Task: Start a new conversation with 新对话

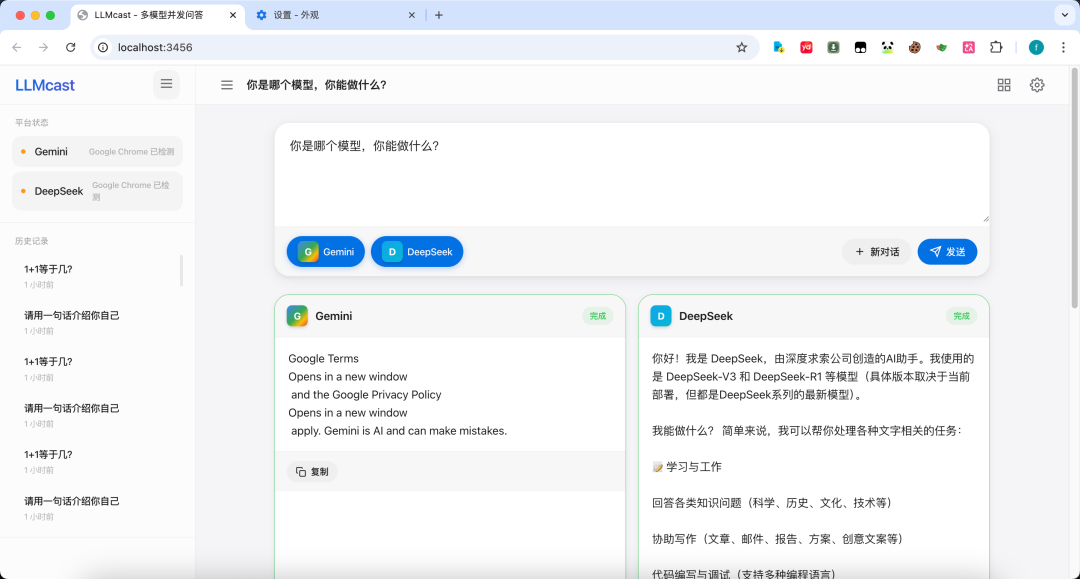Action: click(877, 252)
